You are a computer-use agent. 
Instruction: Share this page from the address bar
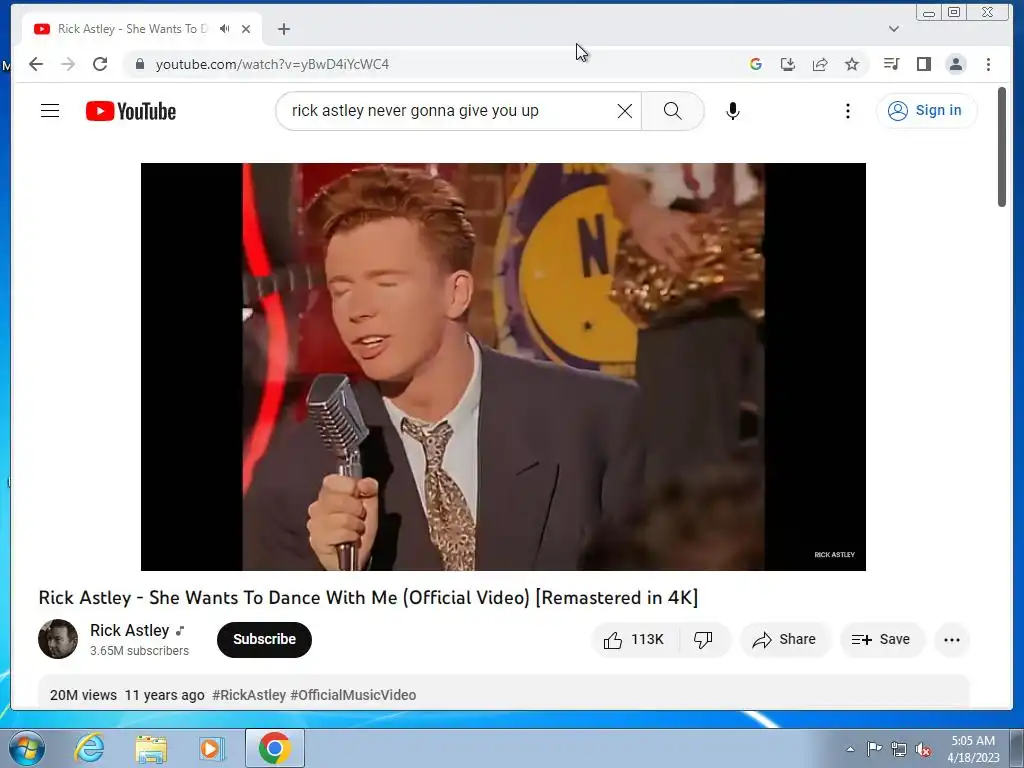[x=820, y=64]
